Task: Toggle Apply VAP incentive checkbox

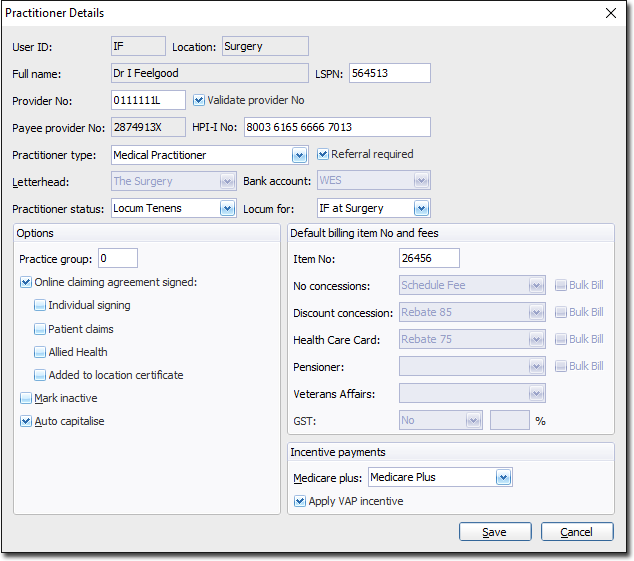Action: click(x=300, y=501)
